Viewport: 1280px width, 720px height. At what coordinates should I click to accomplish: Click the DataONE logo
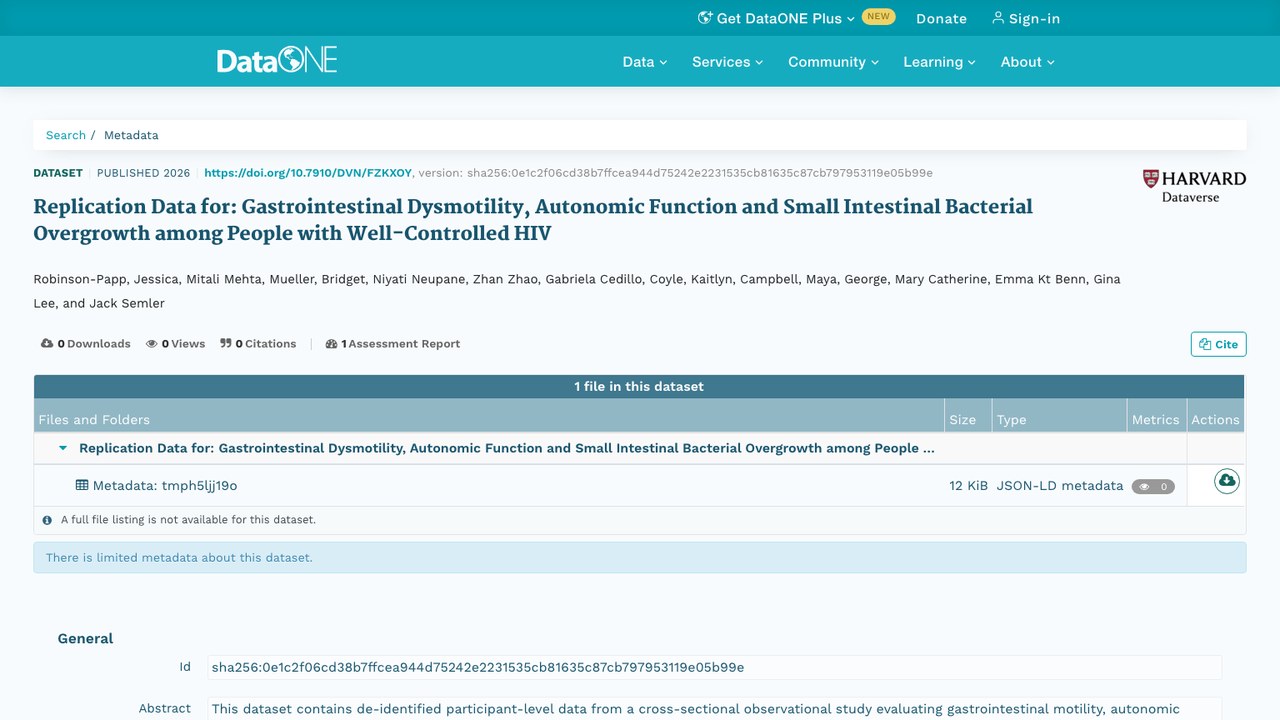(277, 61)
